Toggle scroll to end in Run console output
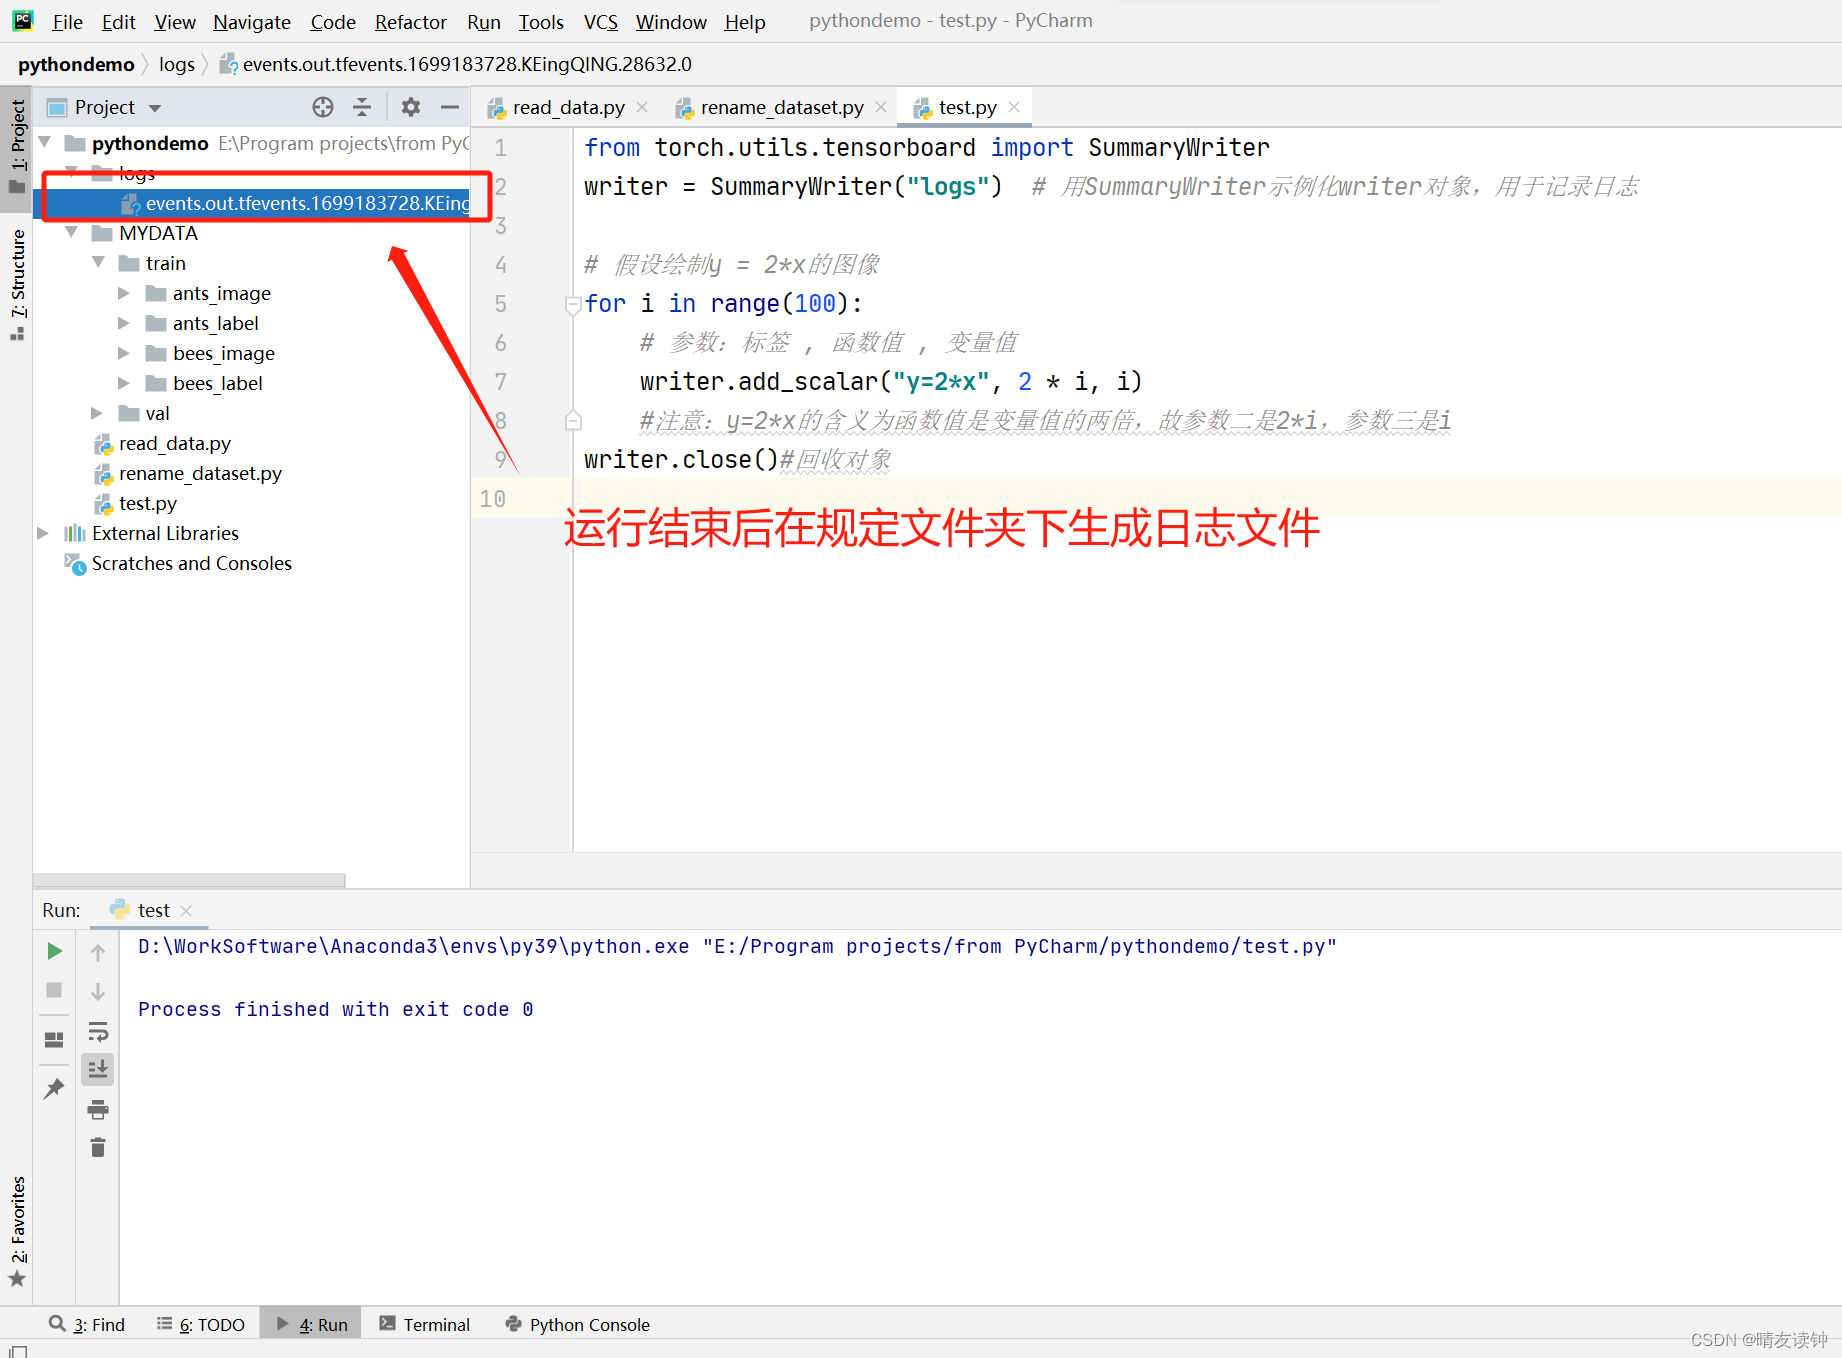1842x1358 pixels. click(x=97, y=1069)
